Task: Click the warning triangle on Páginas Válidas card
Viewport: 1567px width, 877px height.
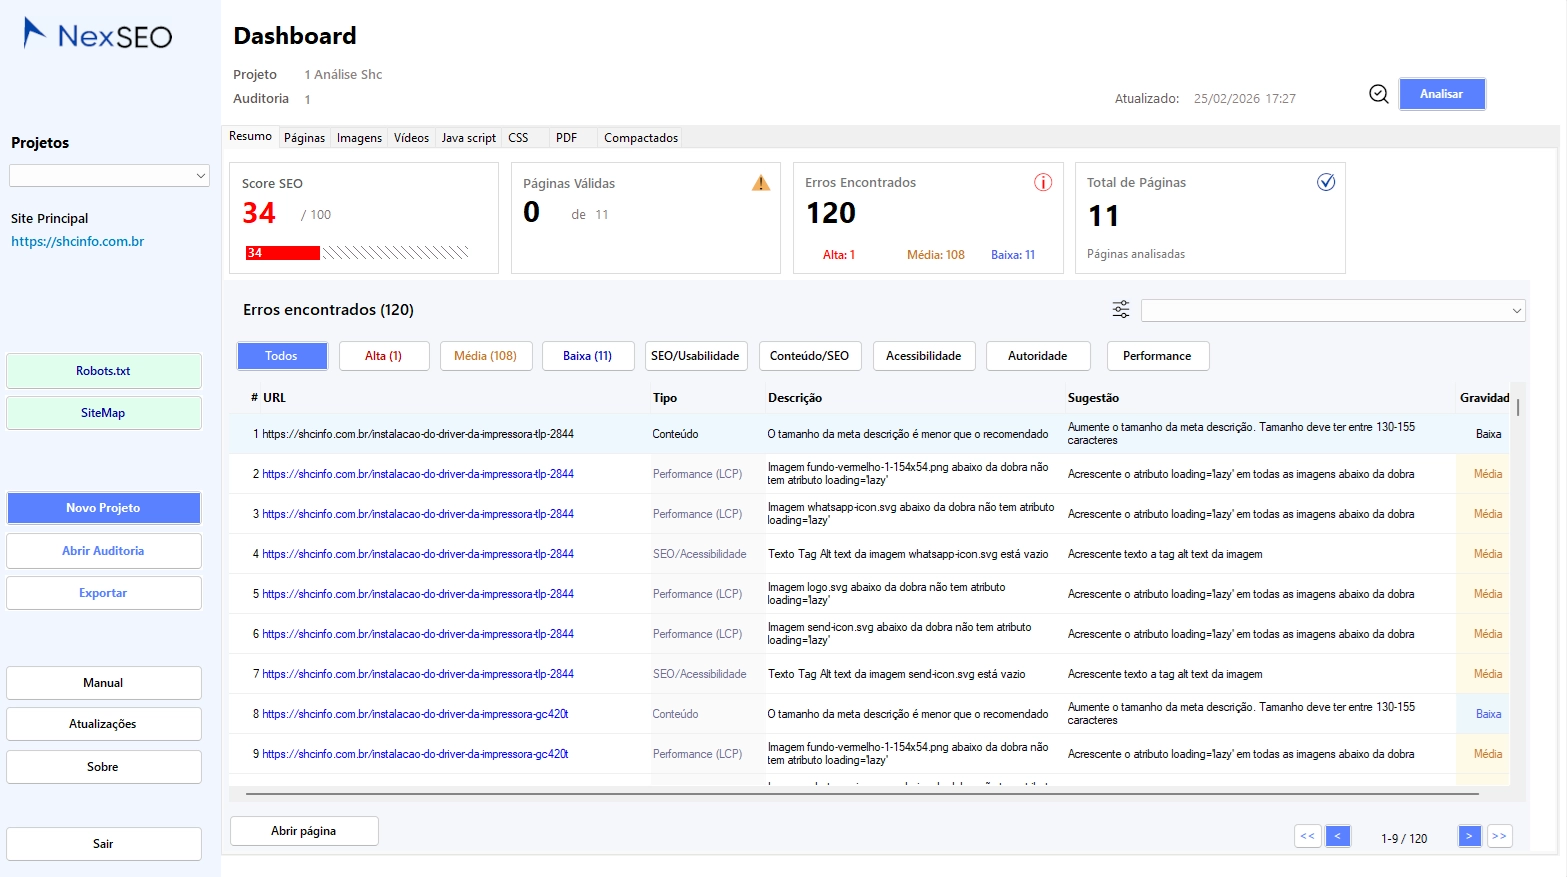Action: (760, 182)
